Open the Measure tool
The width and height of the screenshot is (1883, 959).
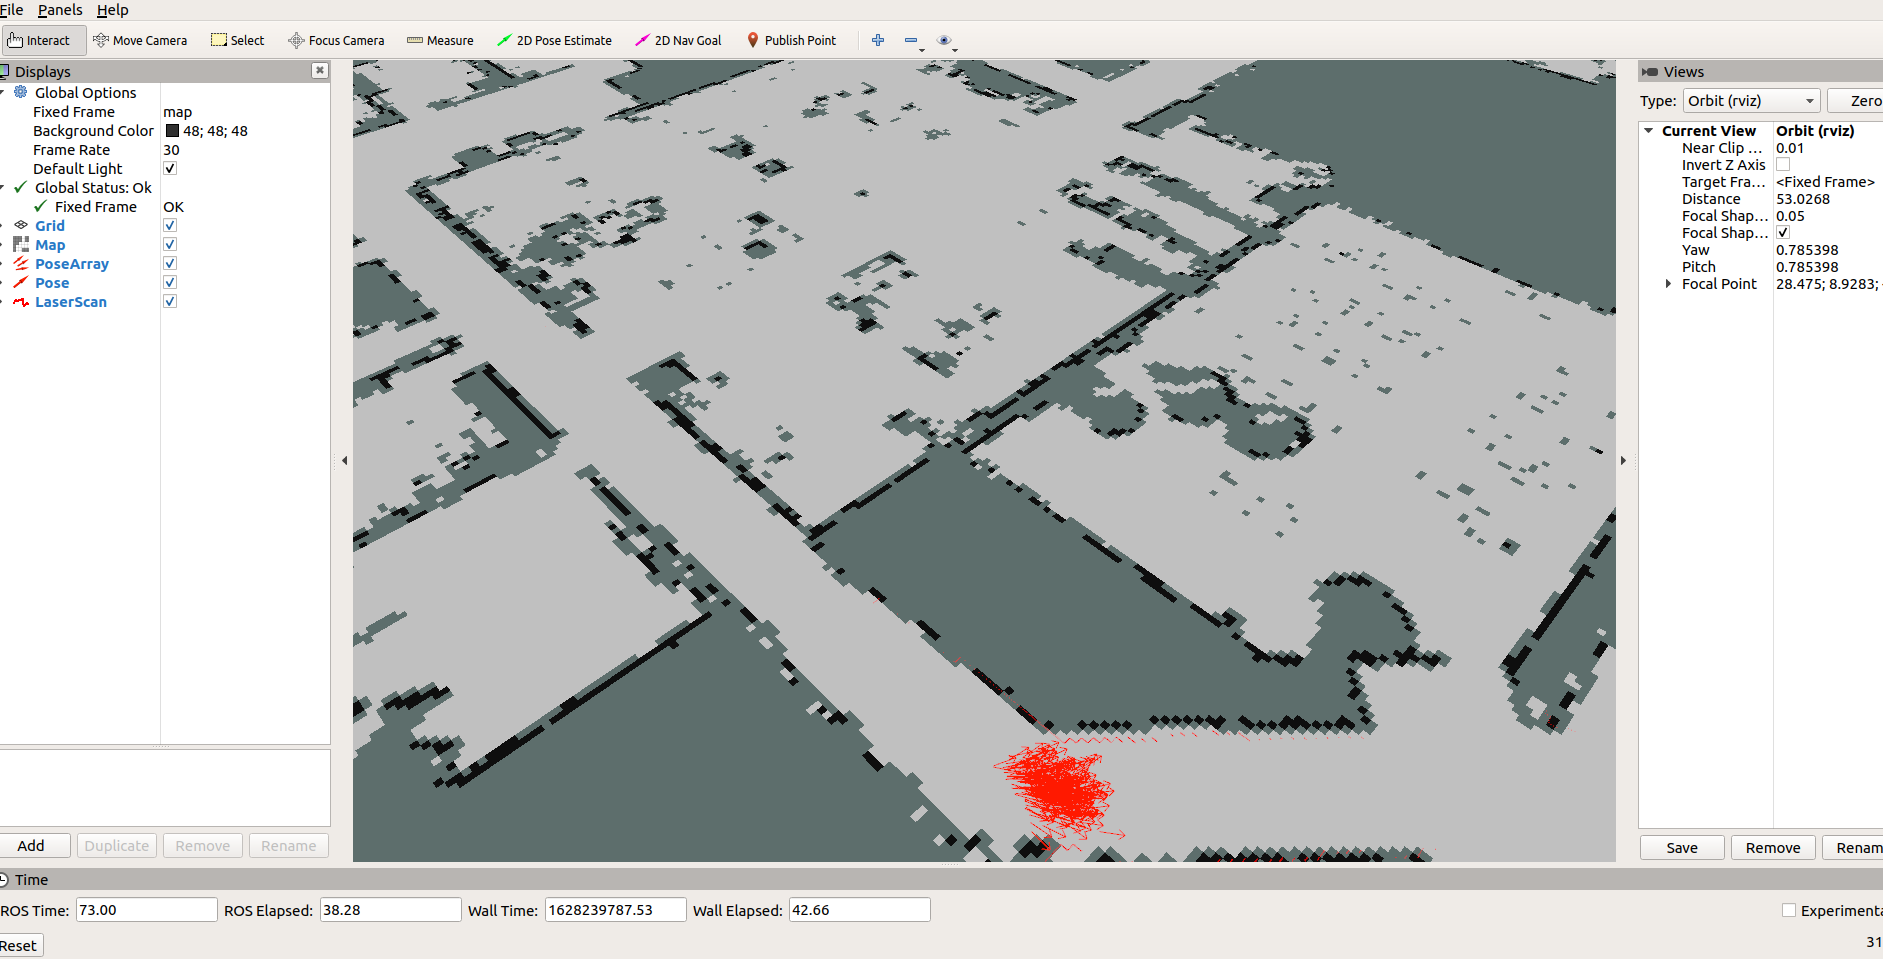coord(440,40)
